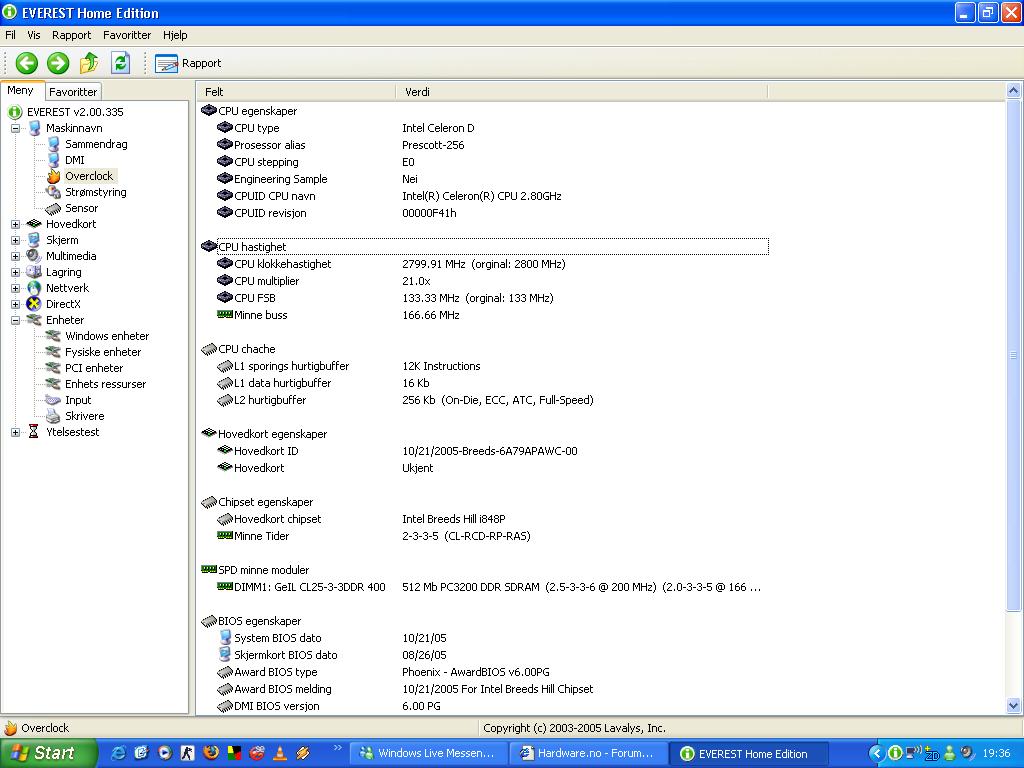The width and height of the screenshot is (1024, 768).
Task: Select the DirectX icon in tree
Action: coord(34,304)
